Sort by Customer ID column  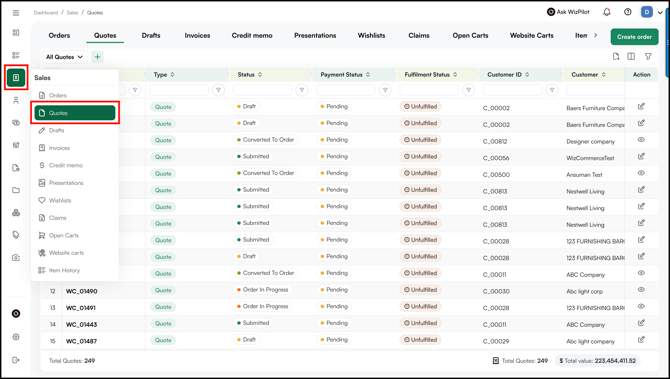coord(527,74)
